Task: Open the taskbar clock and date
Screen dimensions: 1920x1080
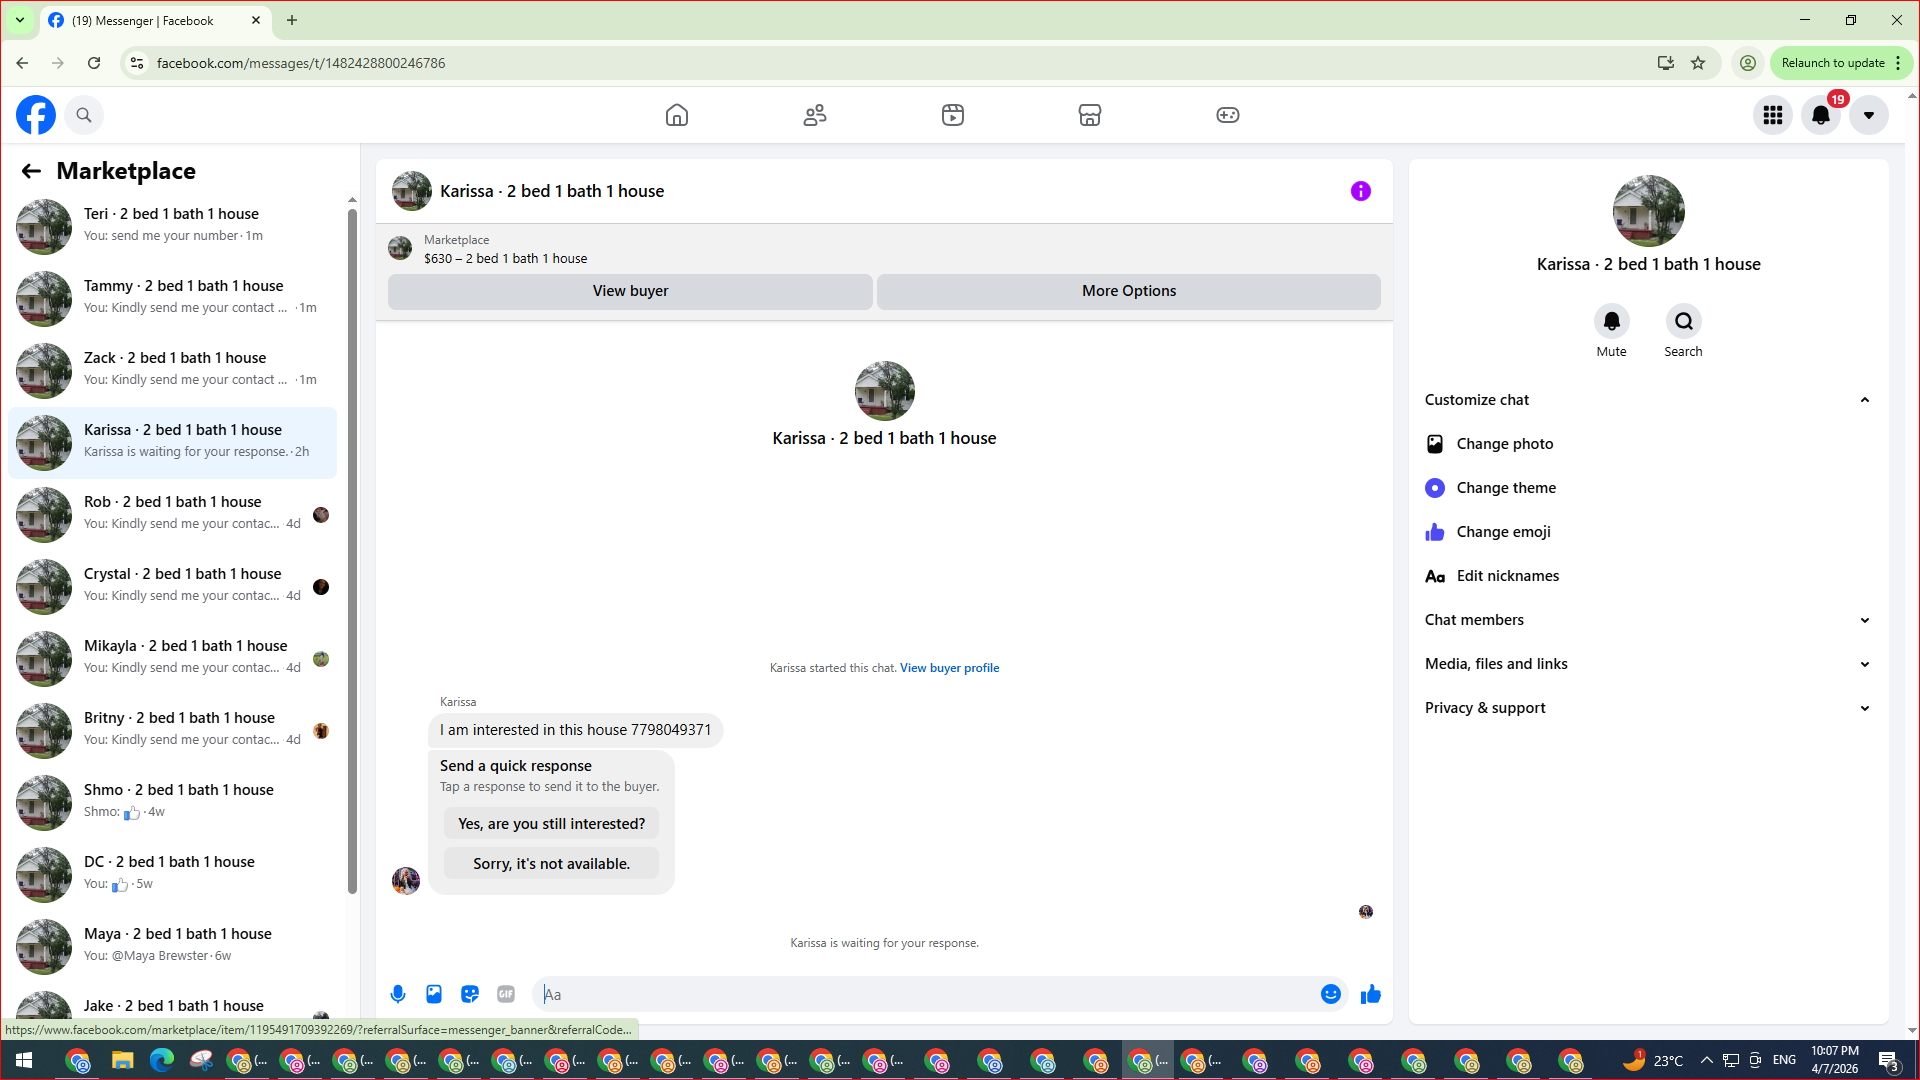Action: click(1835, 1060)
